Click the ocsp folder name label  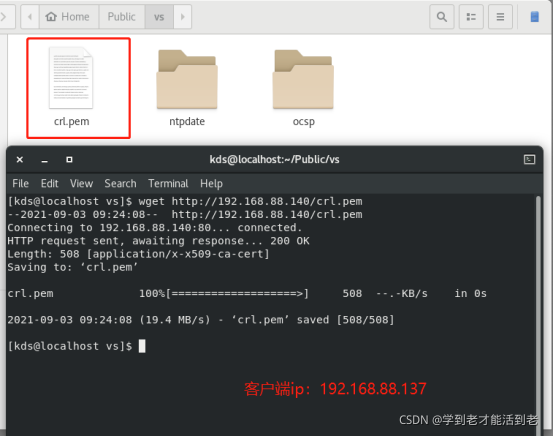[x=303, y=122]
